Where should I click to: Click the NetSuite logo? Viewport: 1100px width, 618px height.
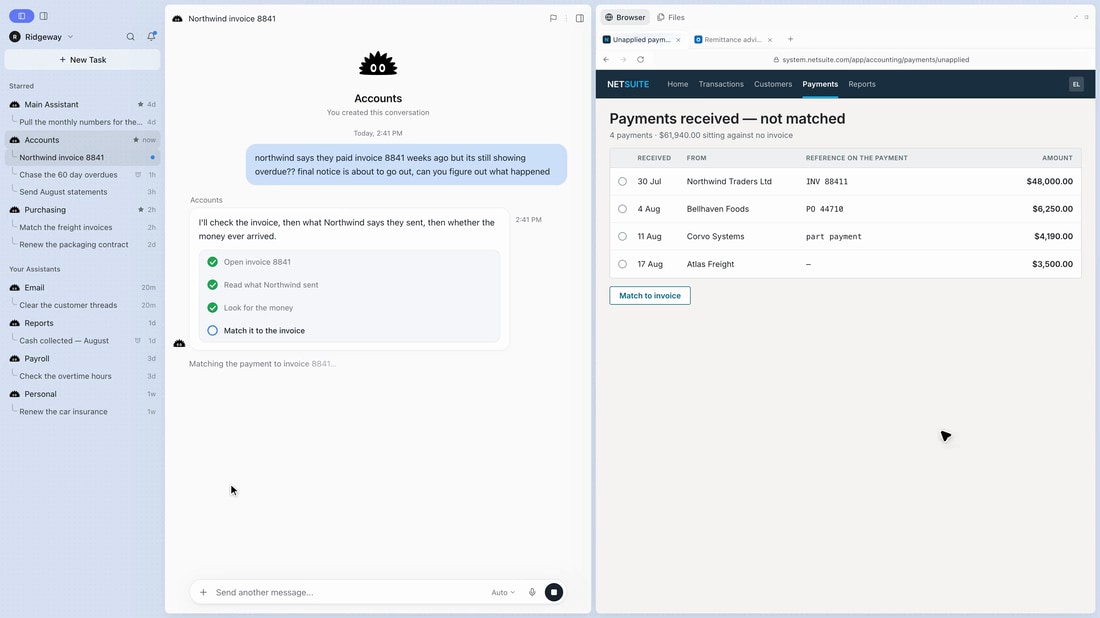(x=628, y=84)
